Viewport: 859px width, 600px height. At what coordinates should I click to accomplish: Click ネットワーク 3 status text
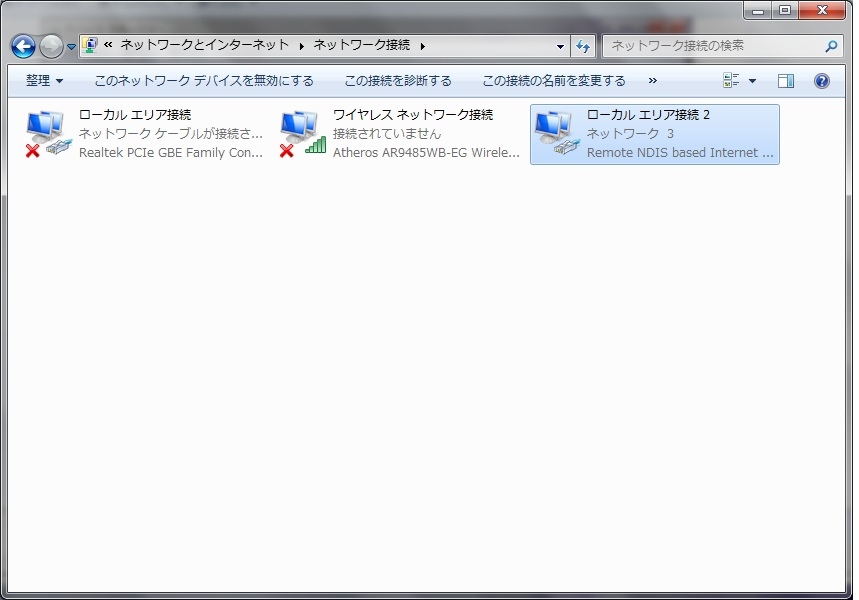pos(630,134)
